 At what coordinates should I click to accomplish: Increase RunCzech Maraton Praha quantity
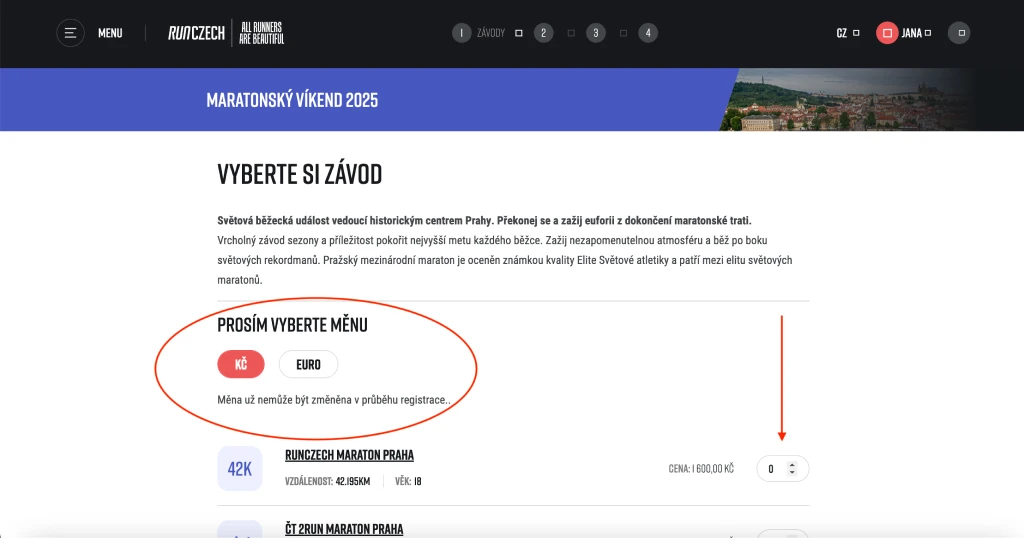coord(792,465)
